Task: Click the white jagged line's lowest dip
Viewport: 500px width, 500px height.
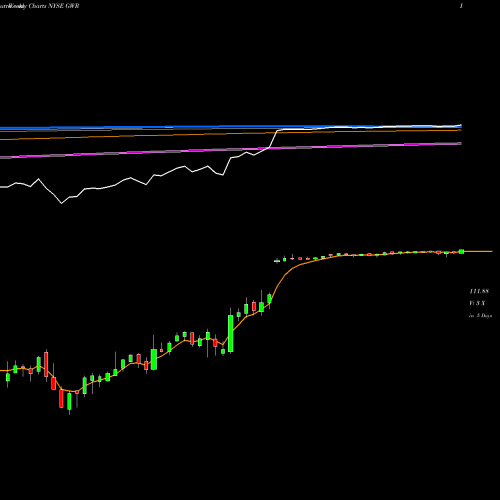Action: [x=62, y=203]
